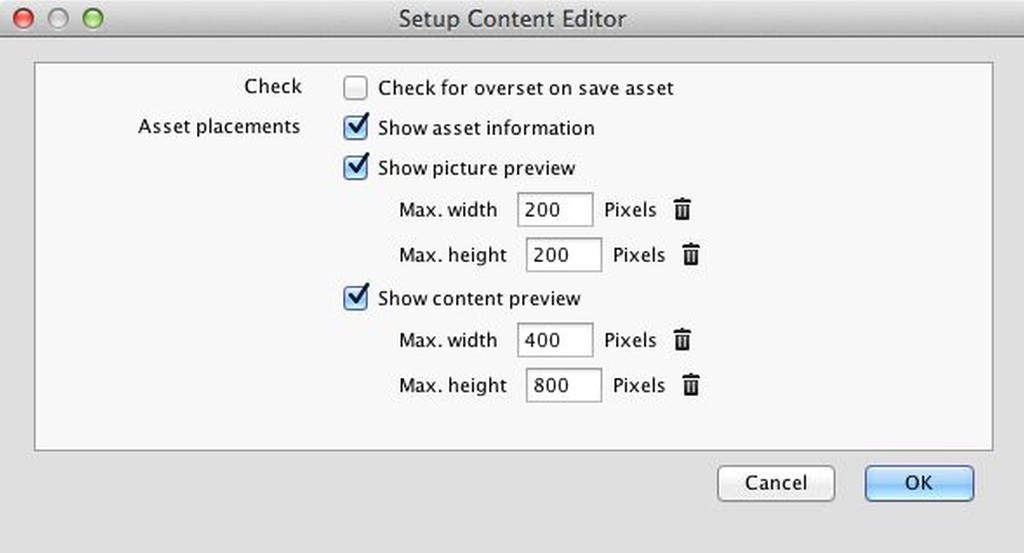Click trash icon beside content preview max height
The image size is (1024, 553).
tap(690, 385)
